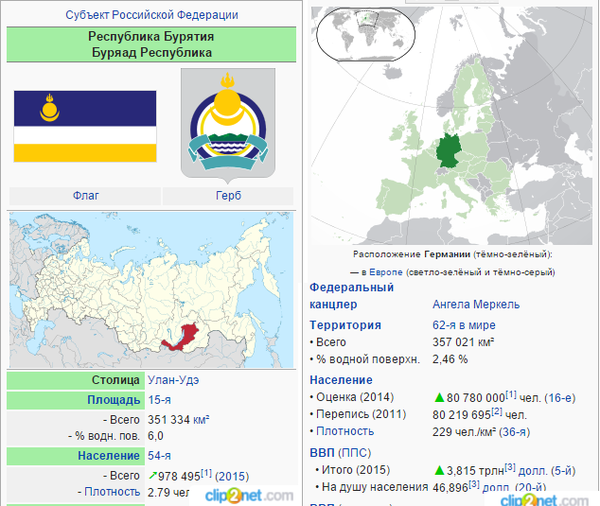Viewport: 600px width, 506px height.
Task: Click green increase arrow beside 978 495
Action: click(x=153, y=475)
